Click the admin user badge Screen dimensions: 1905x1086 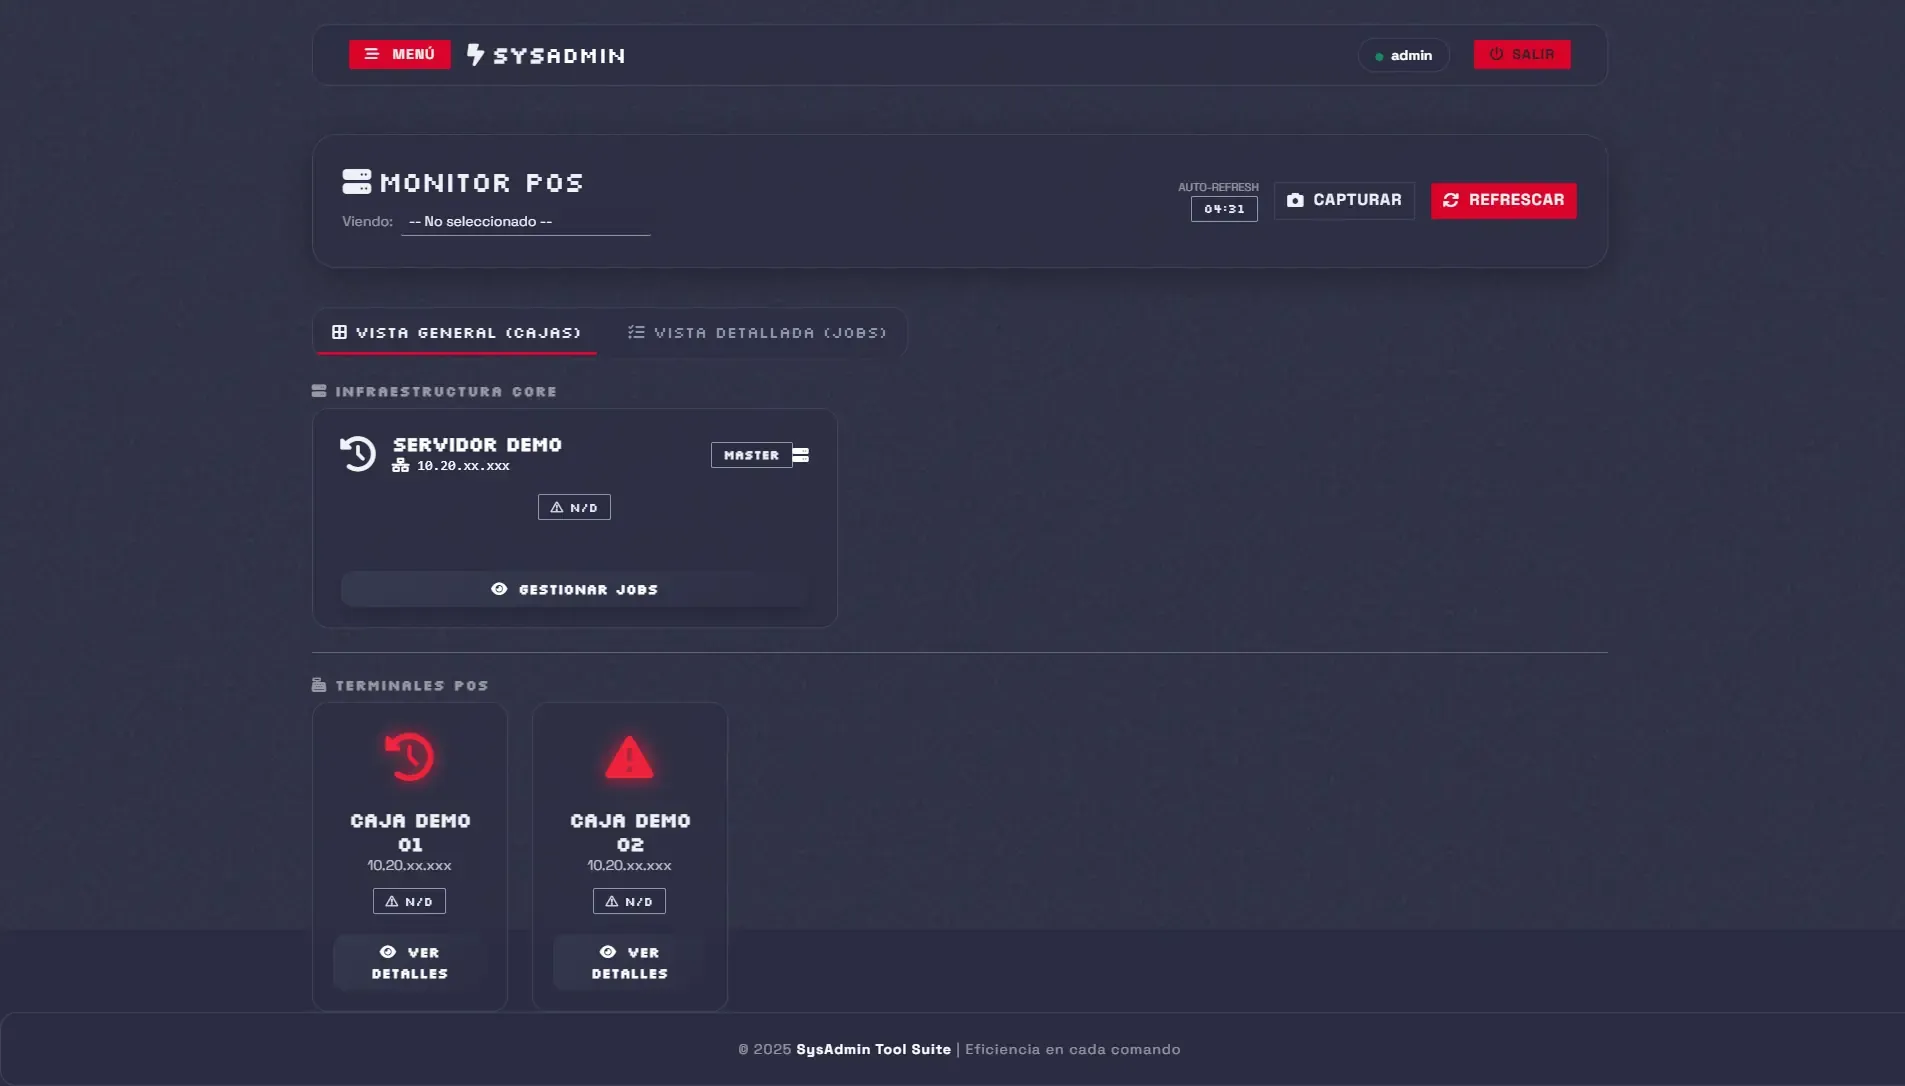(x=1403, y=55)
